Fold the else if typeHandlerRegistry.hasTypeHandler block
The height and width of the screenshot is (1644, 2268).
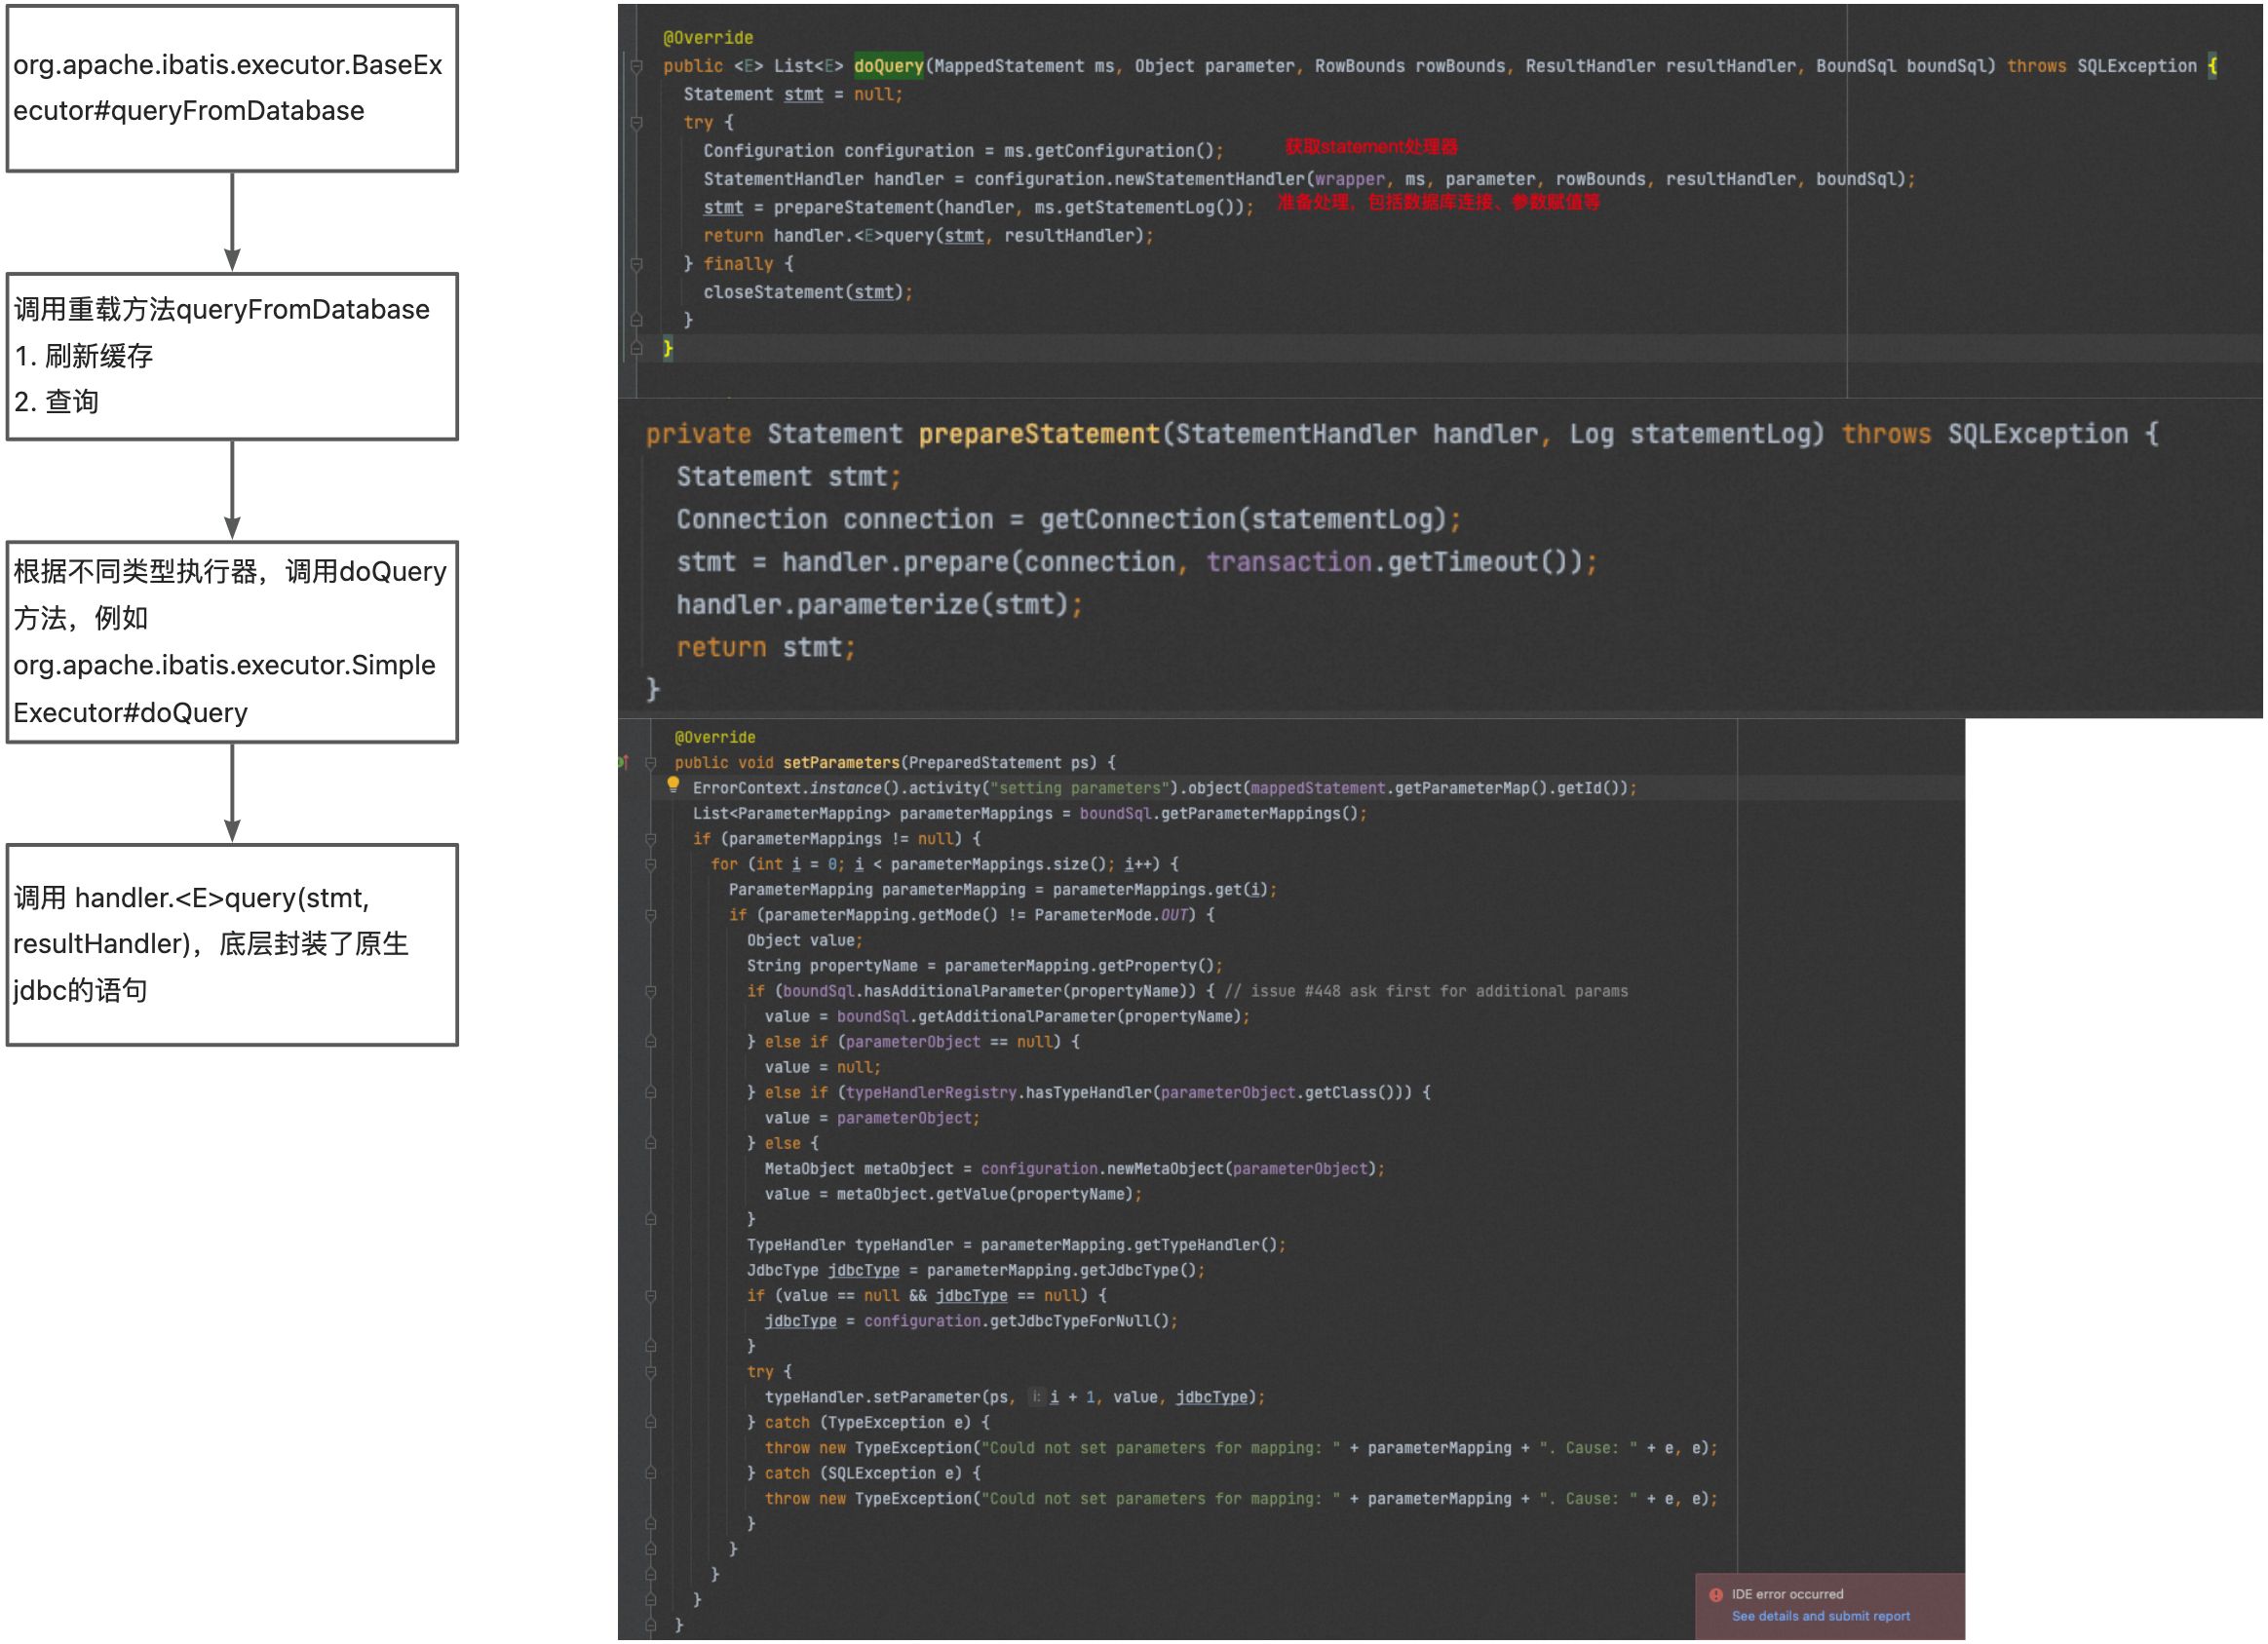tap(651, 1093)
